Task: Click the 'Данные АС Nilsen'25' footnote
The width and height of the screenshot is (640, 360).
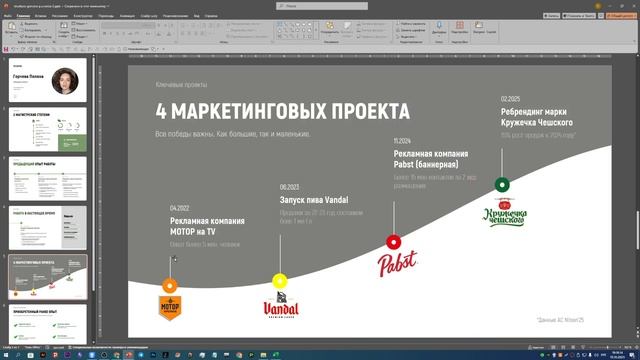Action: pyautogui.click(x=560, y=320)
